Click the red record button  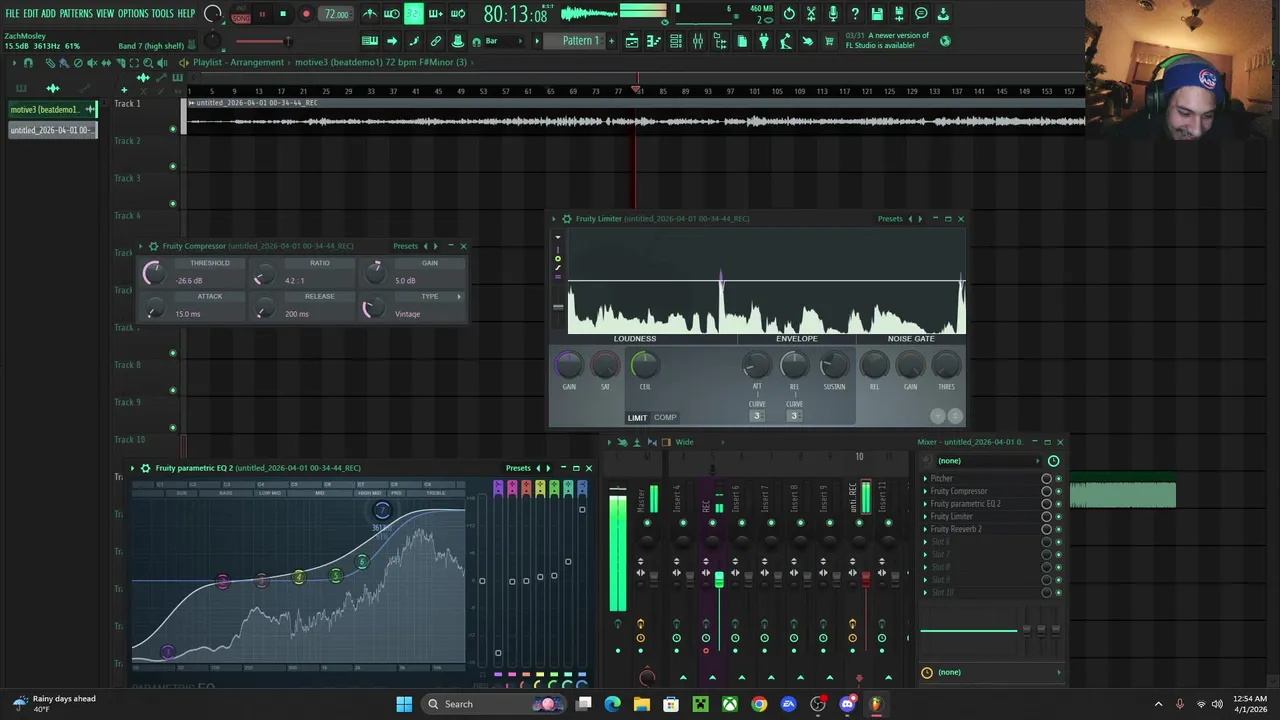pyautogui.click(x=306, y=14)
